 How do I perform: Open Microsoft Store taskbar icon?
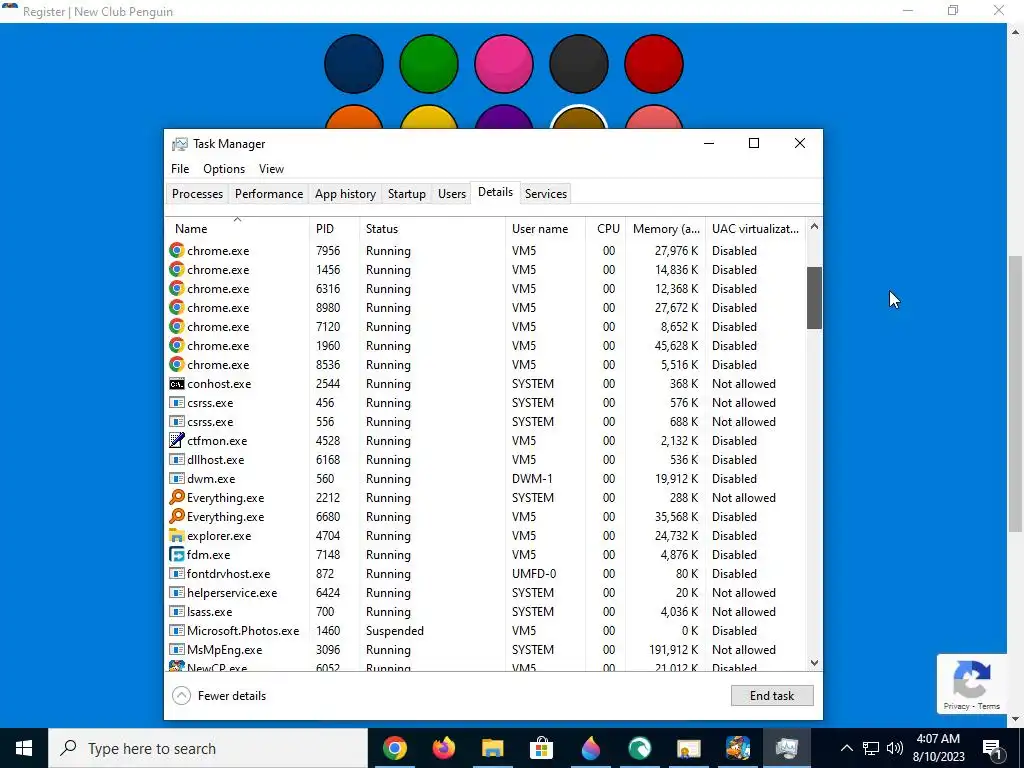(x=541, y=748)
